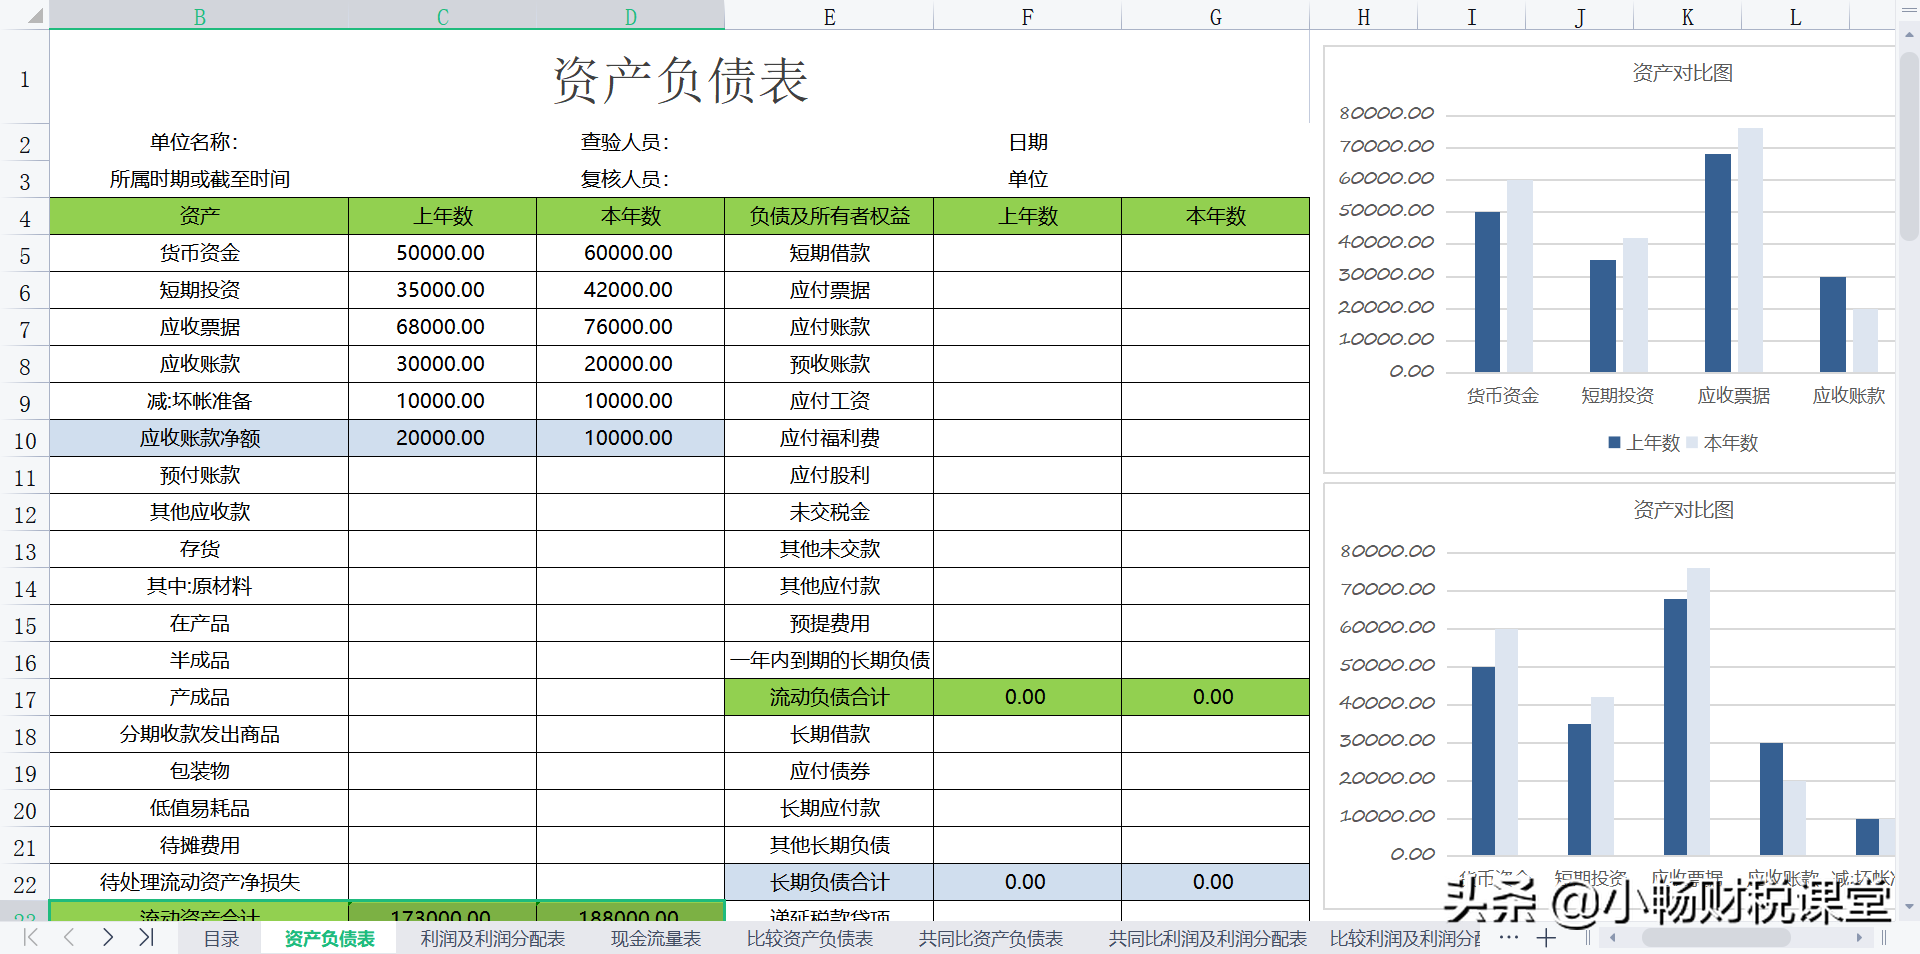Open the 比较资产负债表 sheet tab
Image resolution: width=1920 pixels, height=954 pixels.
click(810, 939)
